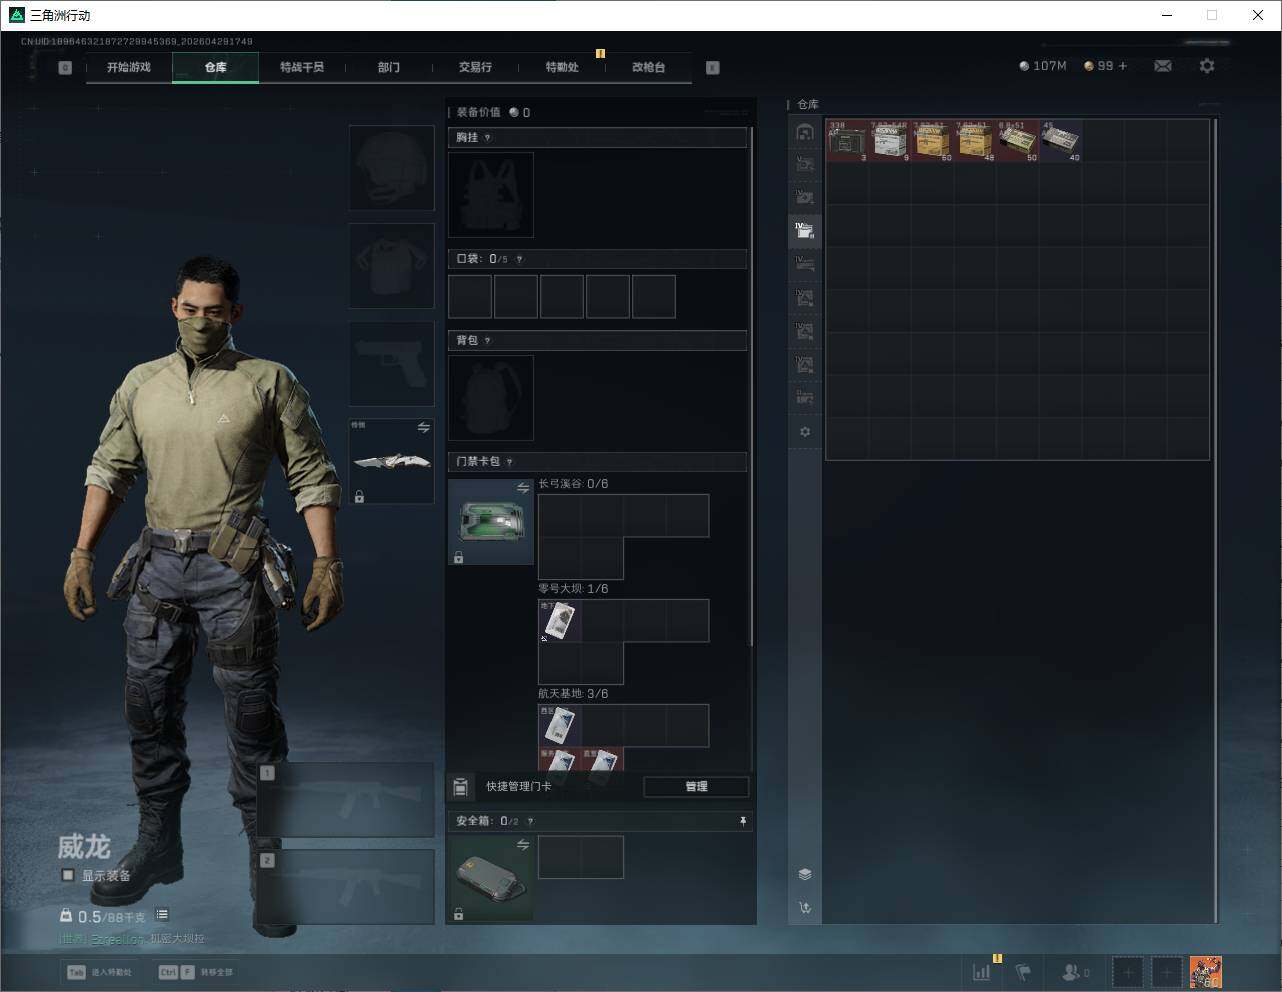Show help for 门禁卡包 section
Image resolution: width=1282 pixels, height=992 pixels.
510,462
